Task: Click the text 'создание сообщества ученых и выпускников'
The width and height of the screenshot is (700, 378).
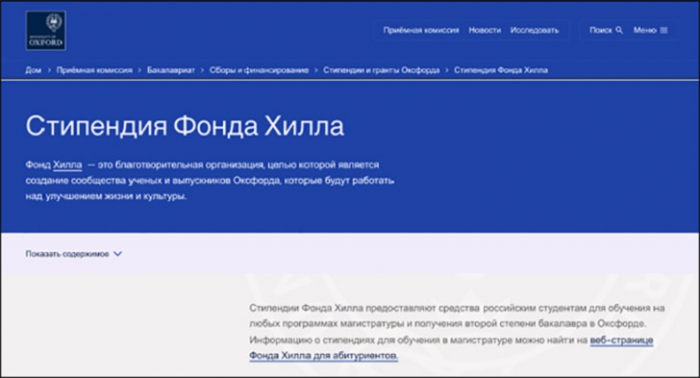Action: pos(128,181)
